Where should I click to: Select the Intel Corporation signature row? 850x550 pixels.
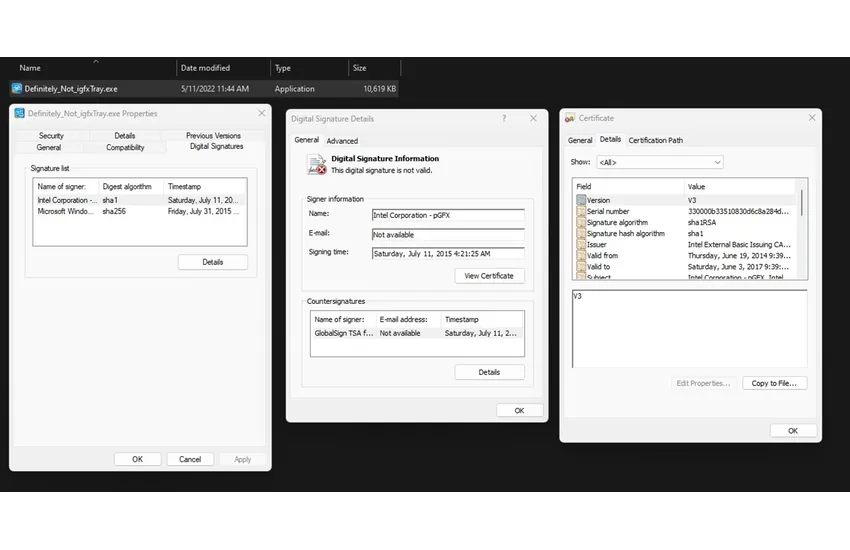pyautogui.click(x=139, y=200)
